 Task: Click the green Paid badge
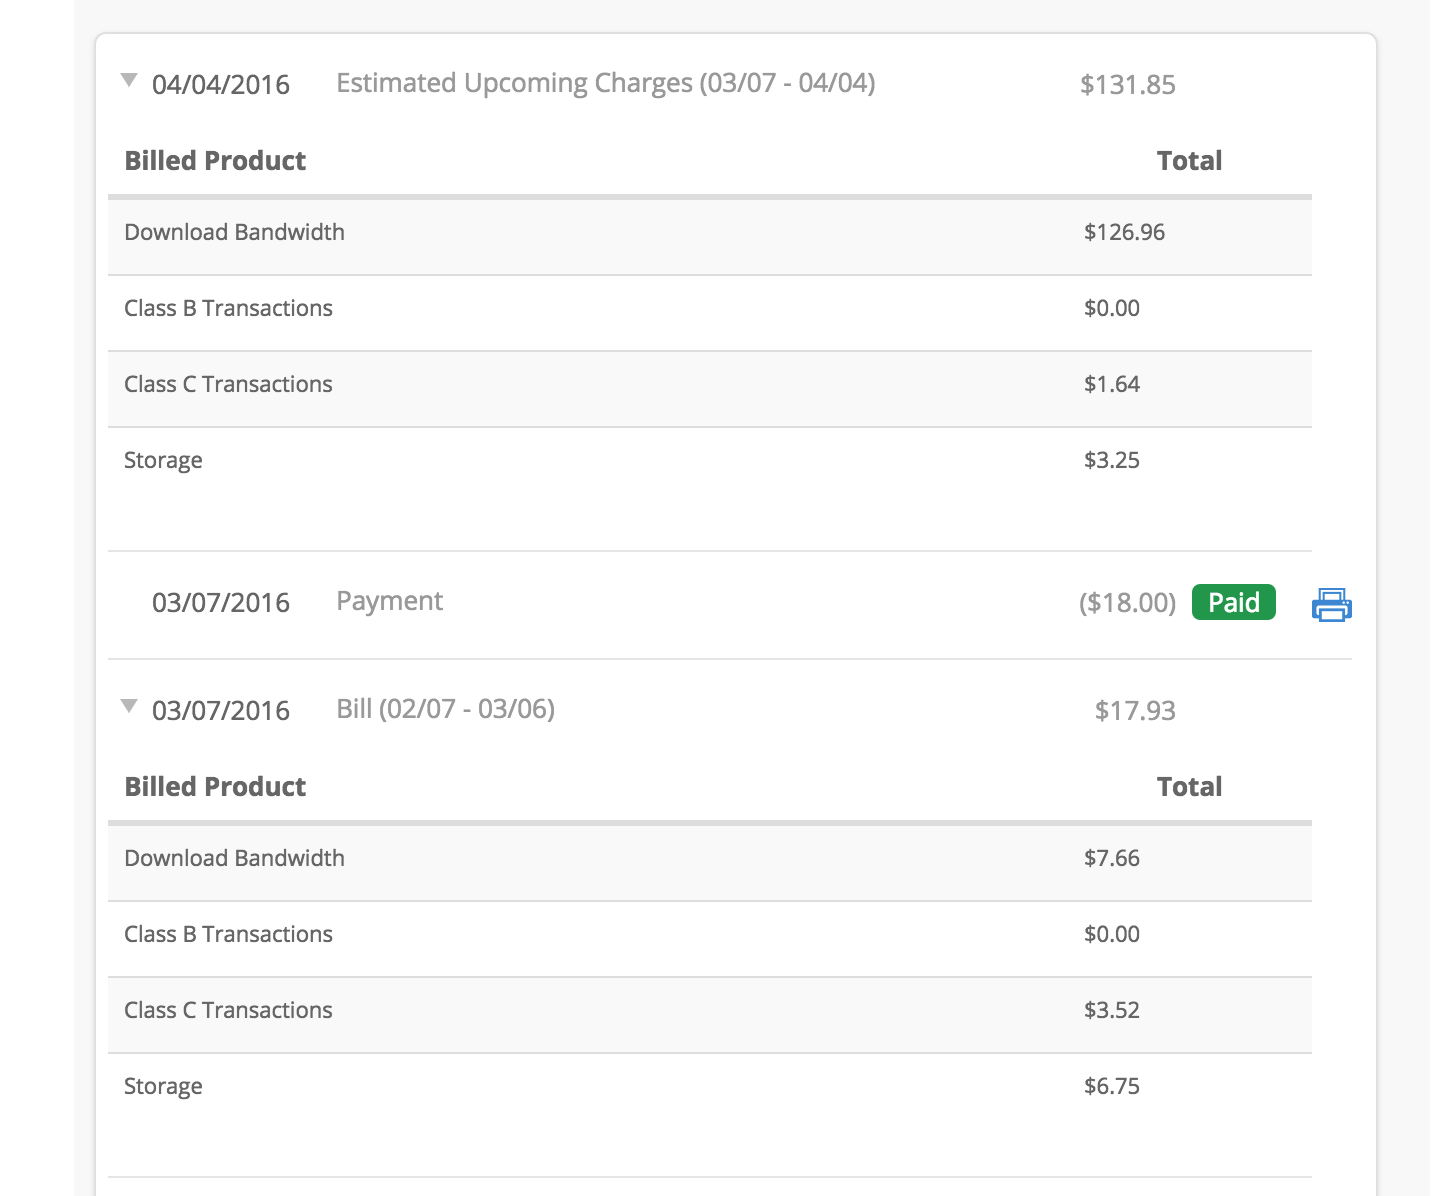(1233, 602)
